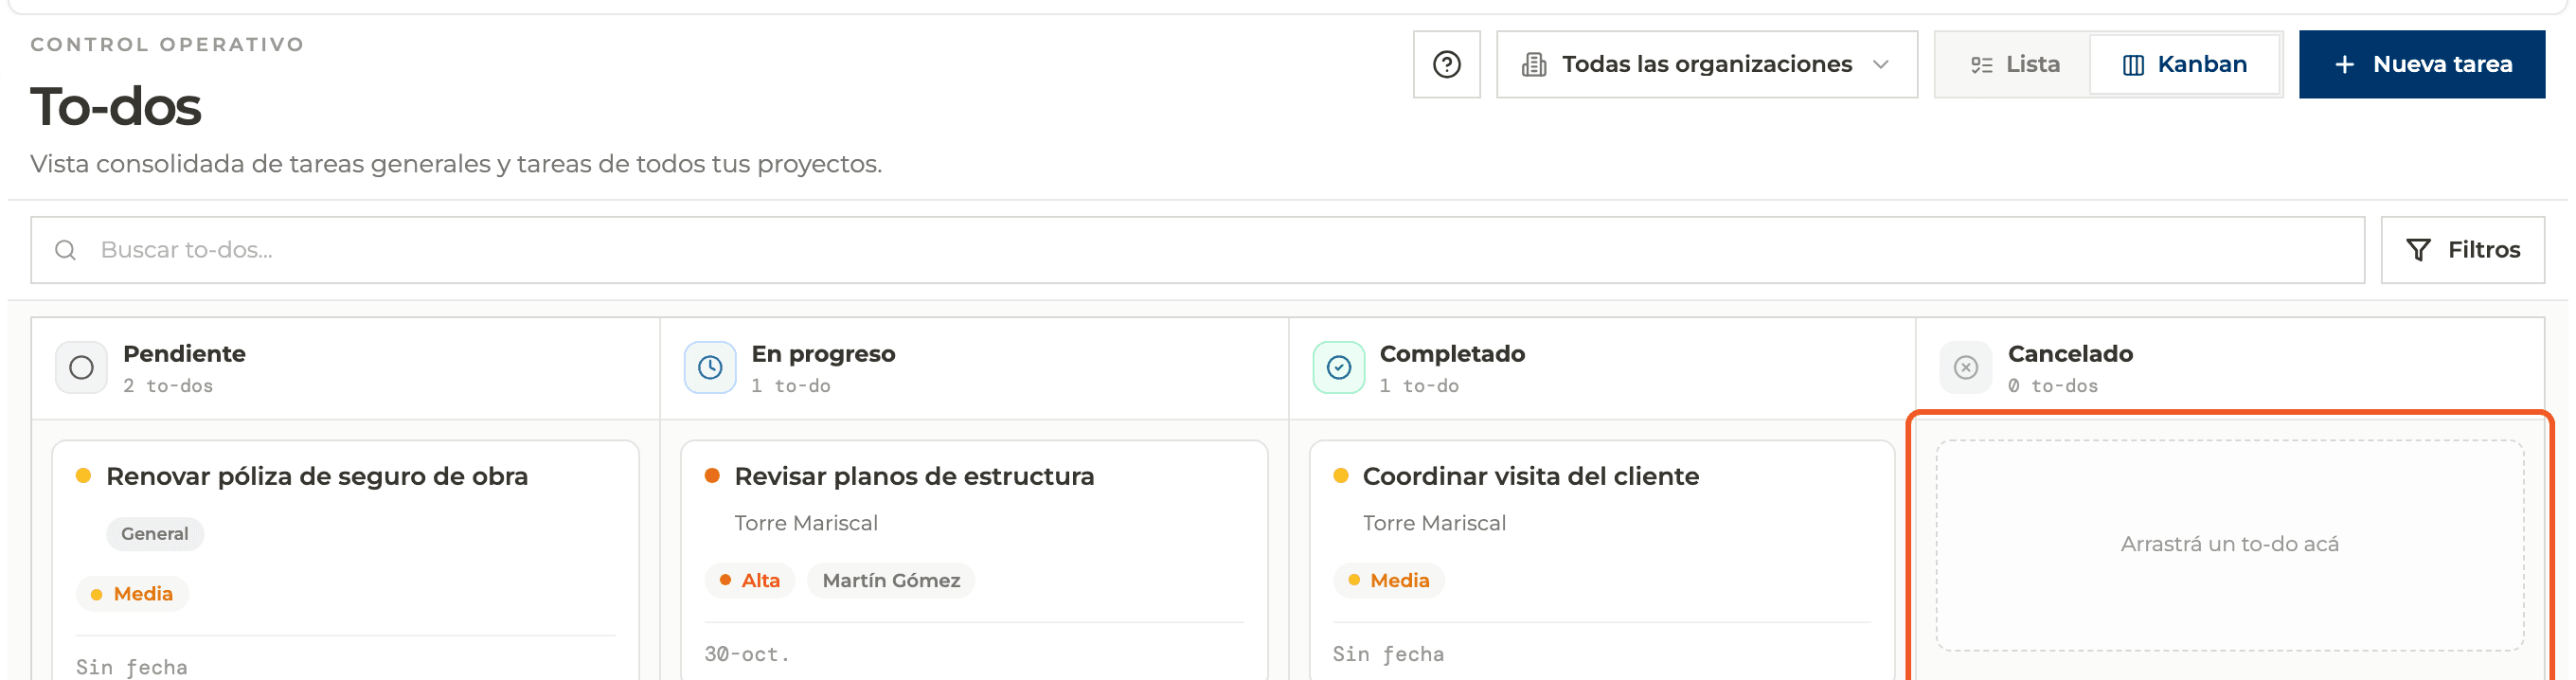The width and height of the screenshot is (2576, 680).
Task: Click yellow priority dot on Renovar póliza title
Action: coord(84,476)
